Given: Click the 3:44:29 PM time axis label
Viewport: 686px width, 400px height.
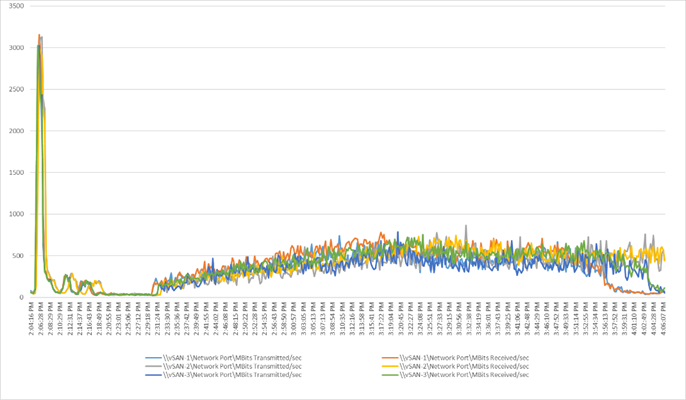Looking at the screenshot, I should point(536,318).
